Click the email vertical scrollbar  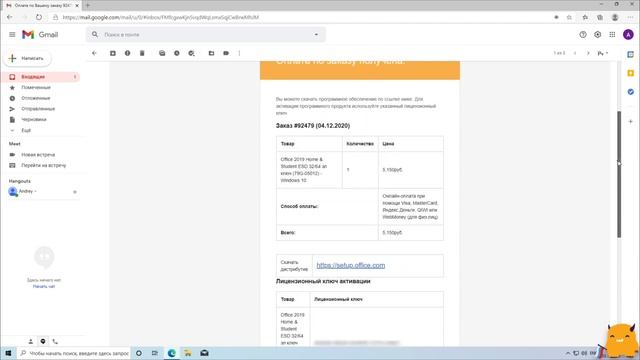click(619, 174)
